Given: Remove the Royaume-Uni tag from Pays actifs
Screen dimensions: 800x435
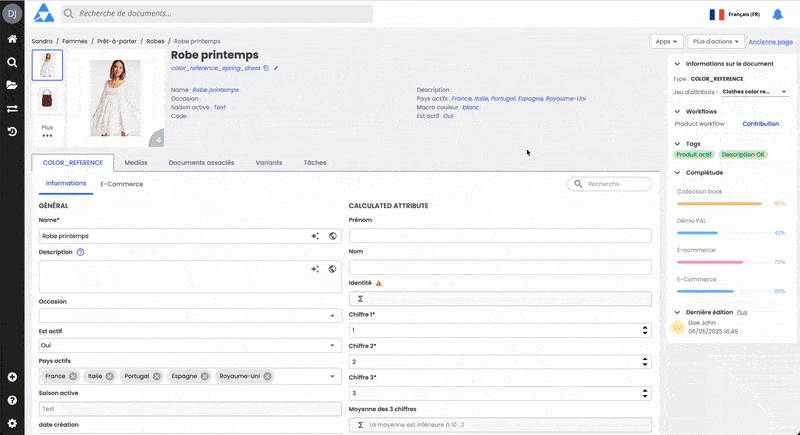Looking at the screenshot, I should pos(267,376).
